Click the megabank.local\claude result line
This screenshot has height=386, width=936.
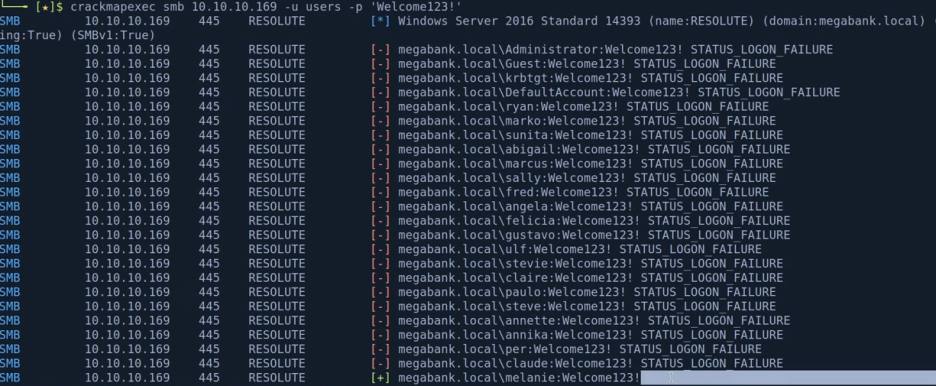point(590,364)
